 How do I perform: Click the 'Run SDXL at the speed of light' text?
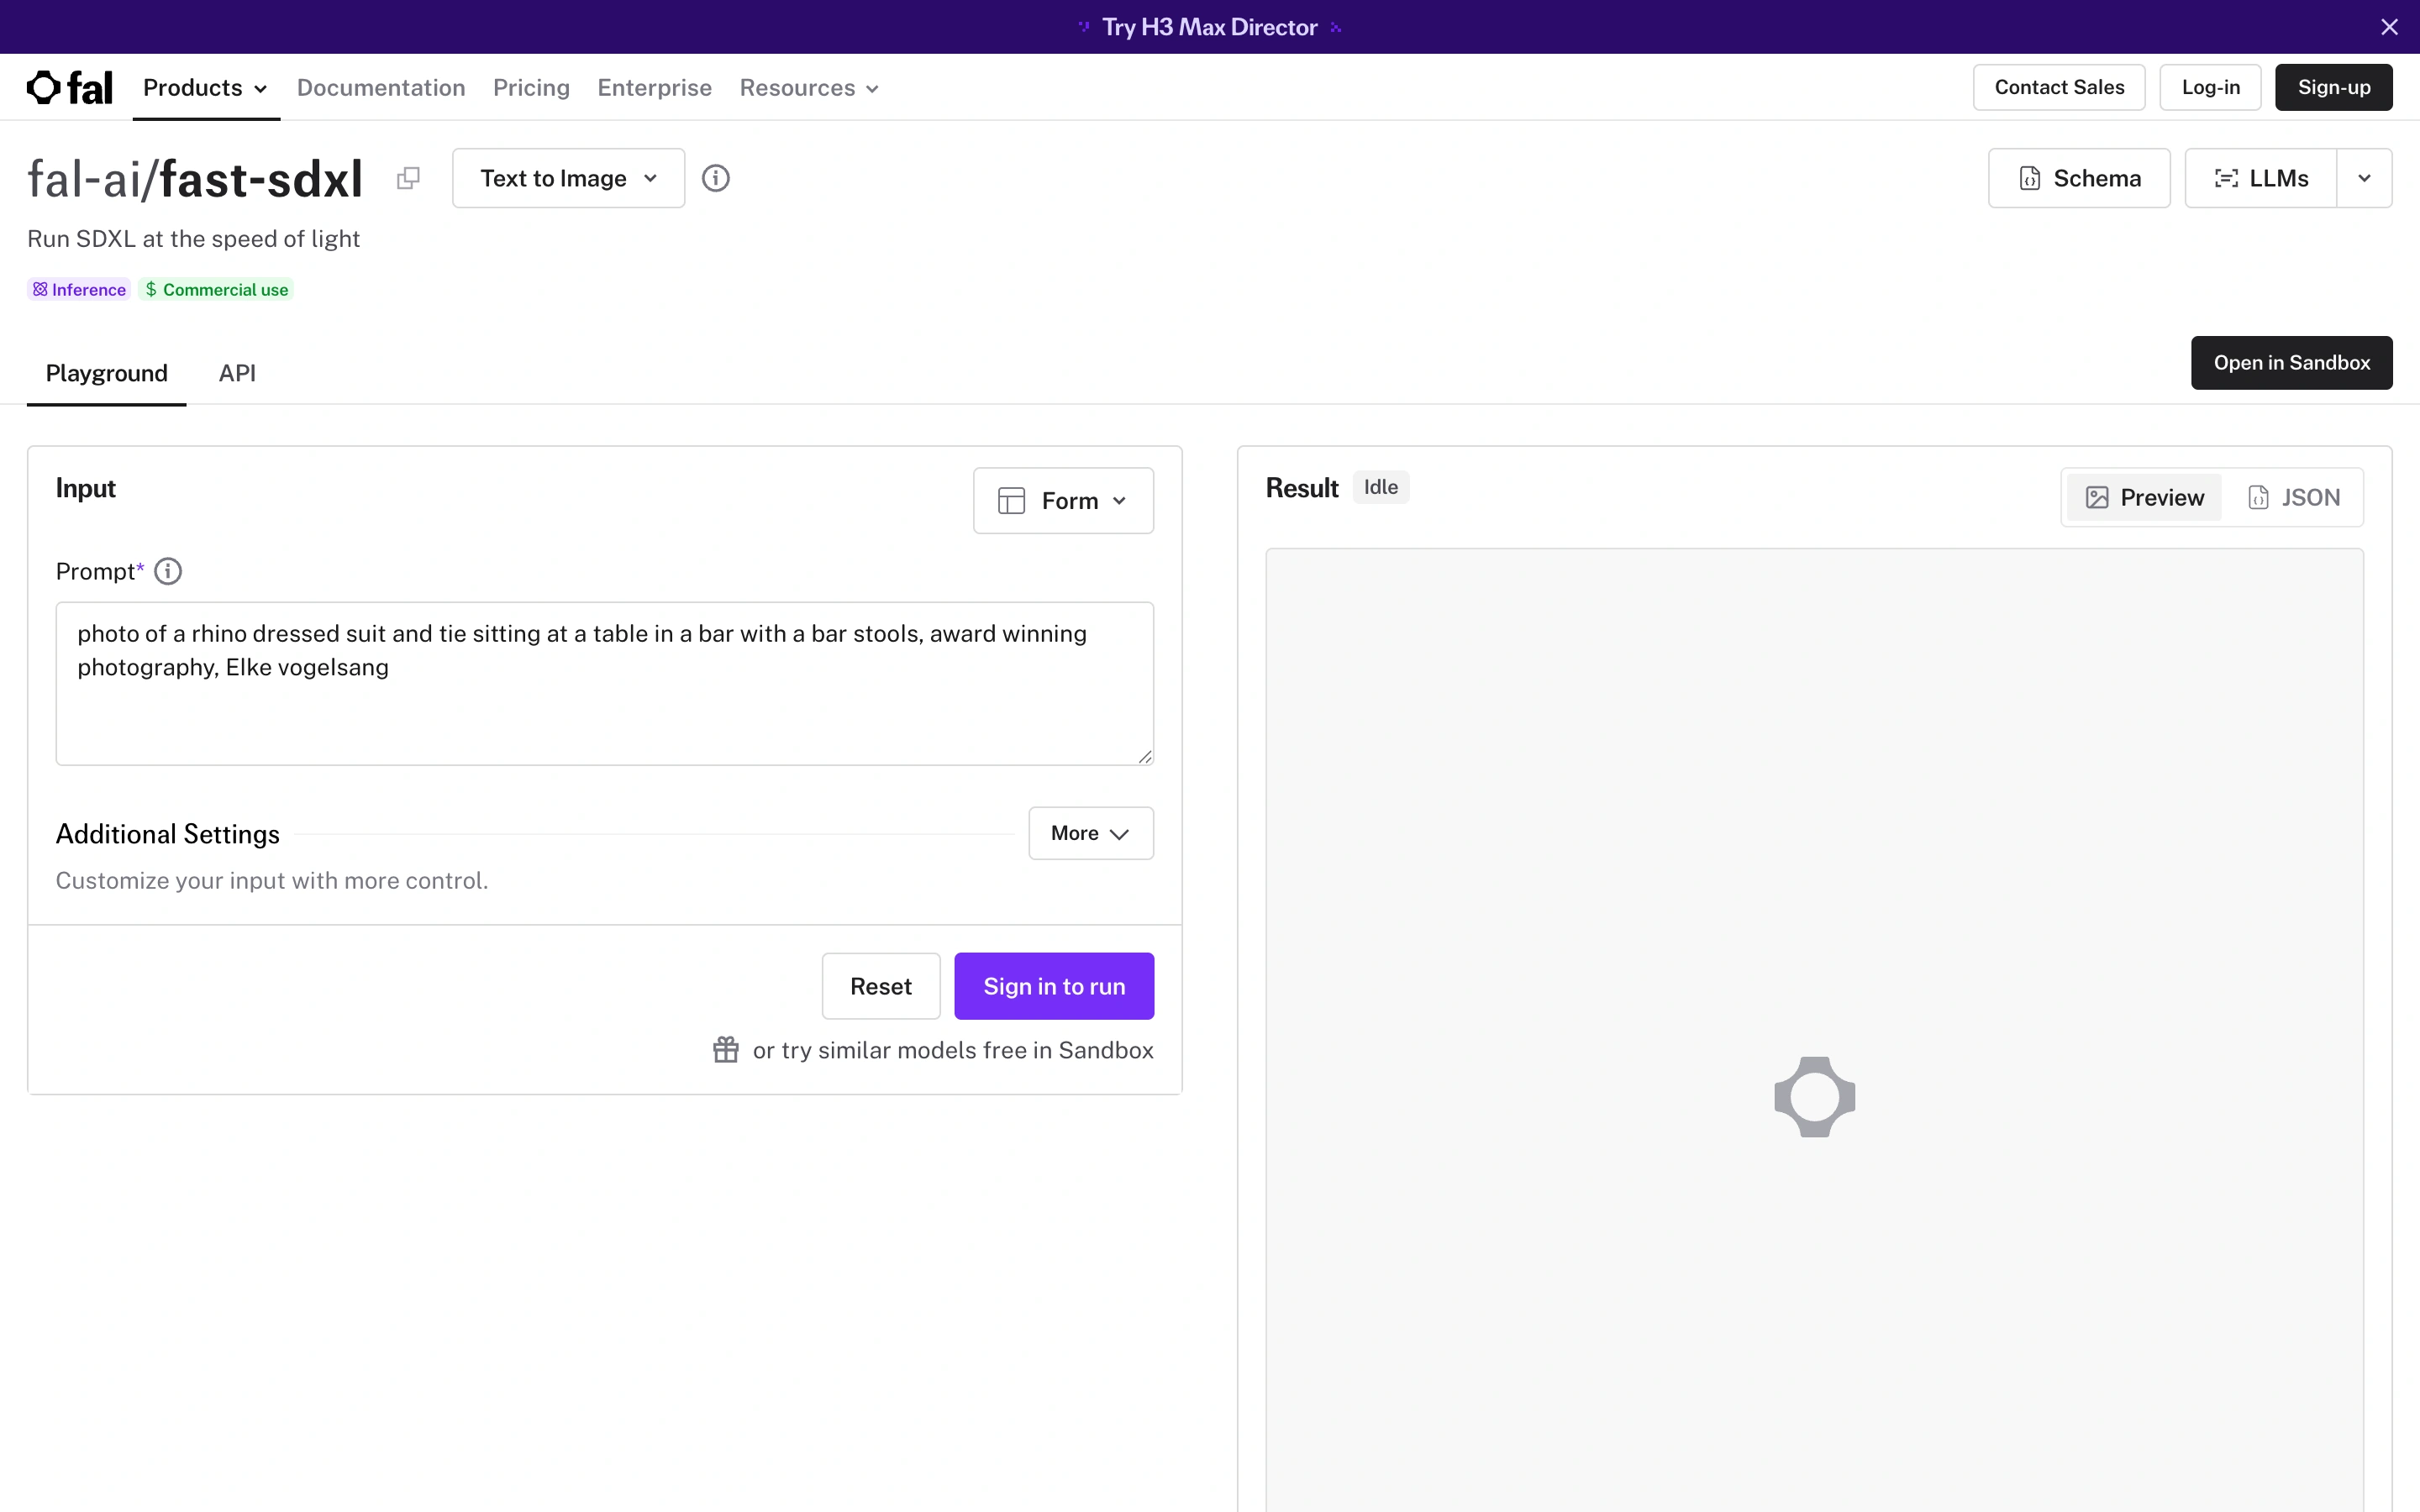(x=193, y=239)
